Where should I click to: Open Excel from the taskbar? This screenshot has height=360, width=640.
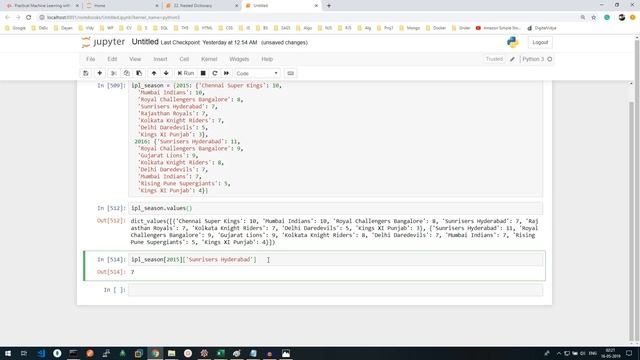(220, 353)
